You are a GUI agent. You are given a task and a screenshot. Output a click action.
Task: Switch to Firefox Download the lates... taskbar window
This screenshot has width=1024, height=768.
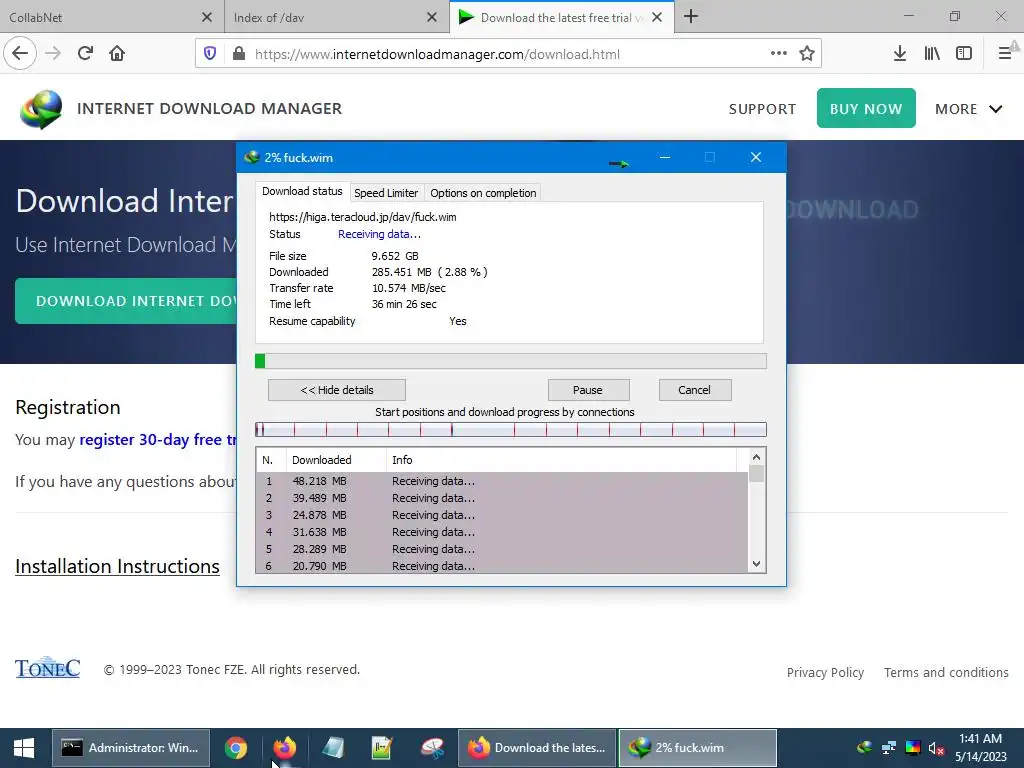pos(537,748)
